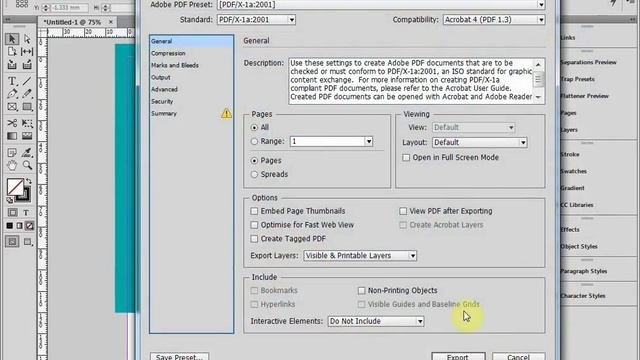
Task: Select the Rectangle tool
Action: [x=27, y=107]
